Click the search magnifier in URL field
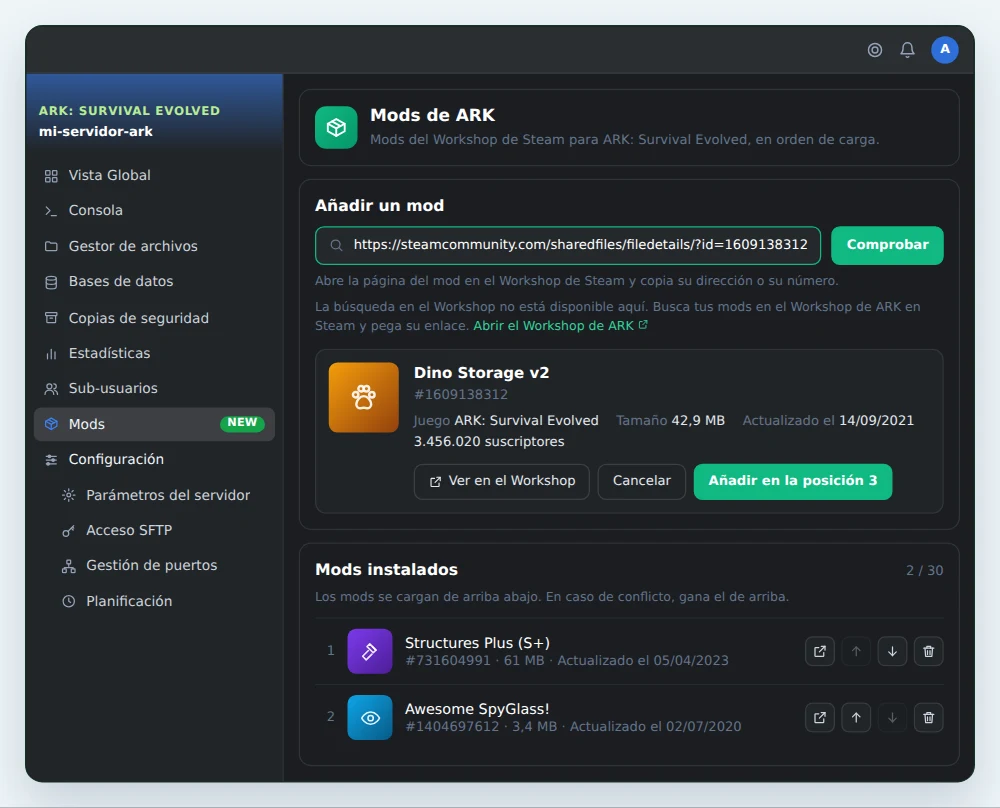 (336, 246)
